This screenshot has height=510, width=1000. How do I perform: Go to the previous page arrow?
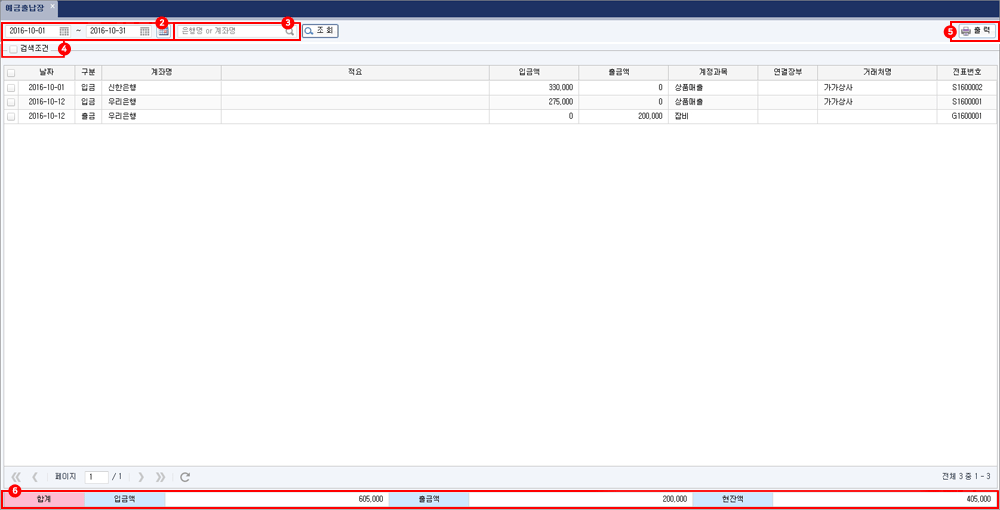35,476
